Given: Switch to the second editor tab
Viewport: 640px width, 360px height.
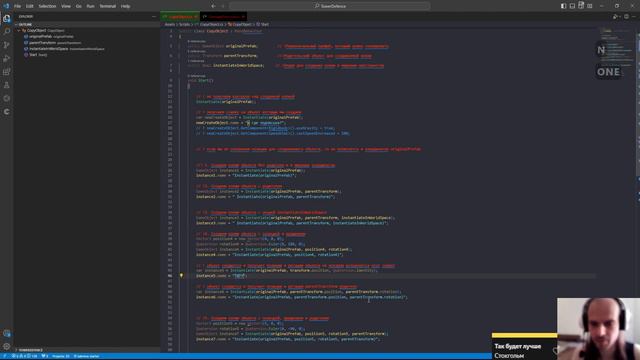Looking at the screenshot, I should coord(224,17).
